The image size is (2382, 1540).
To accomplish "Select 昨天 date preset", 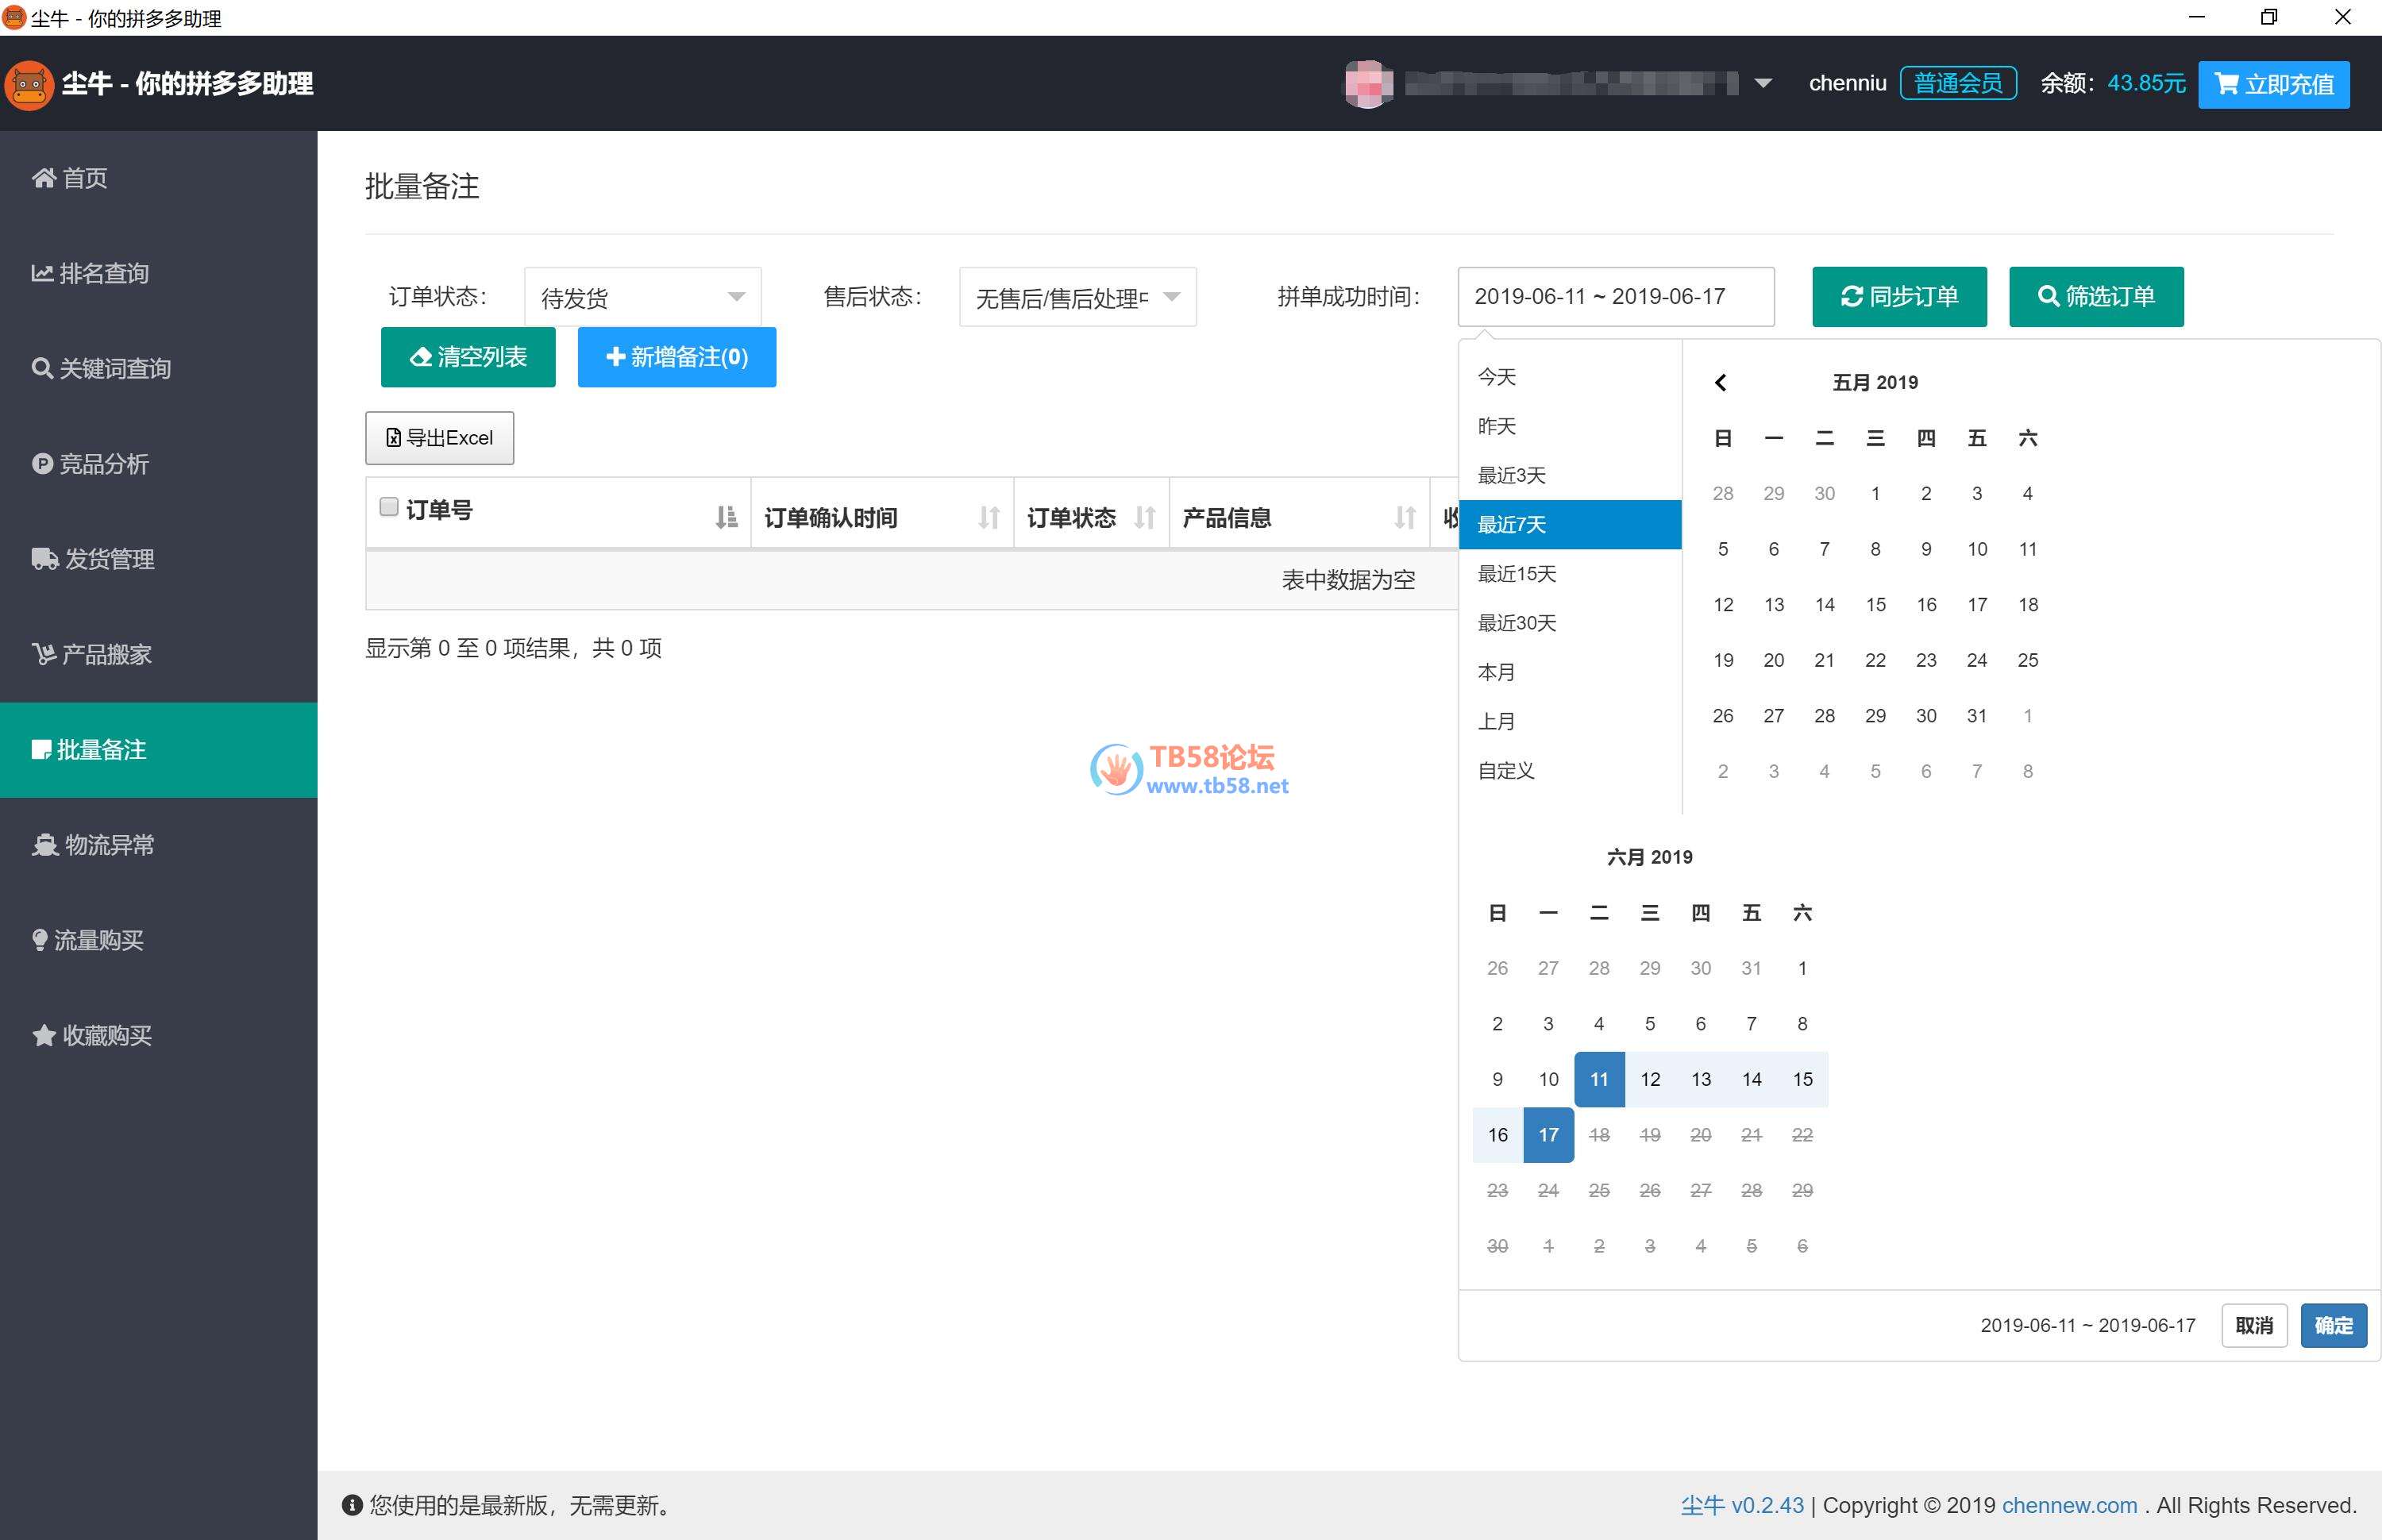I will 1570,426.
